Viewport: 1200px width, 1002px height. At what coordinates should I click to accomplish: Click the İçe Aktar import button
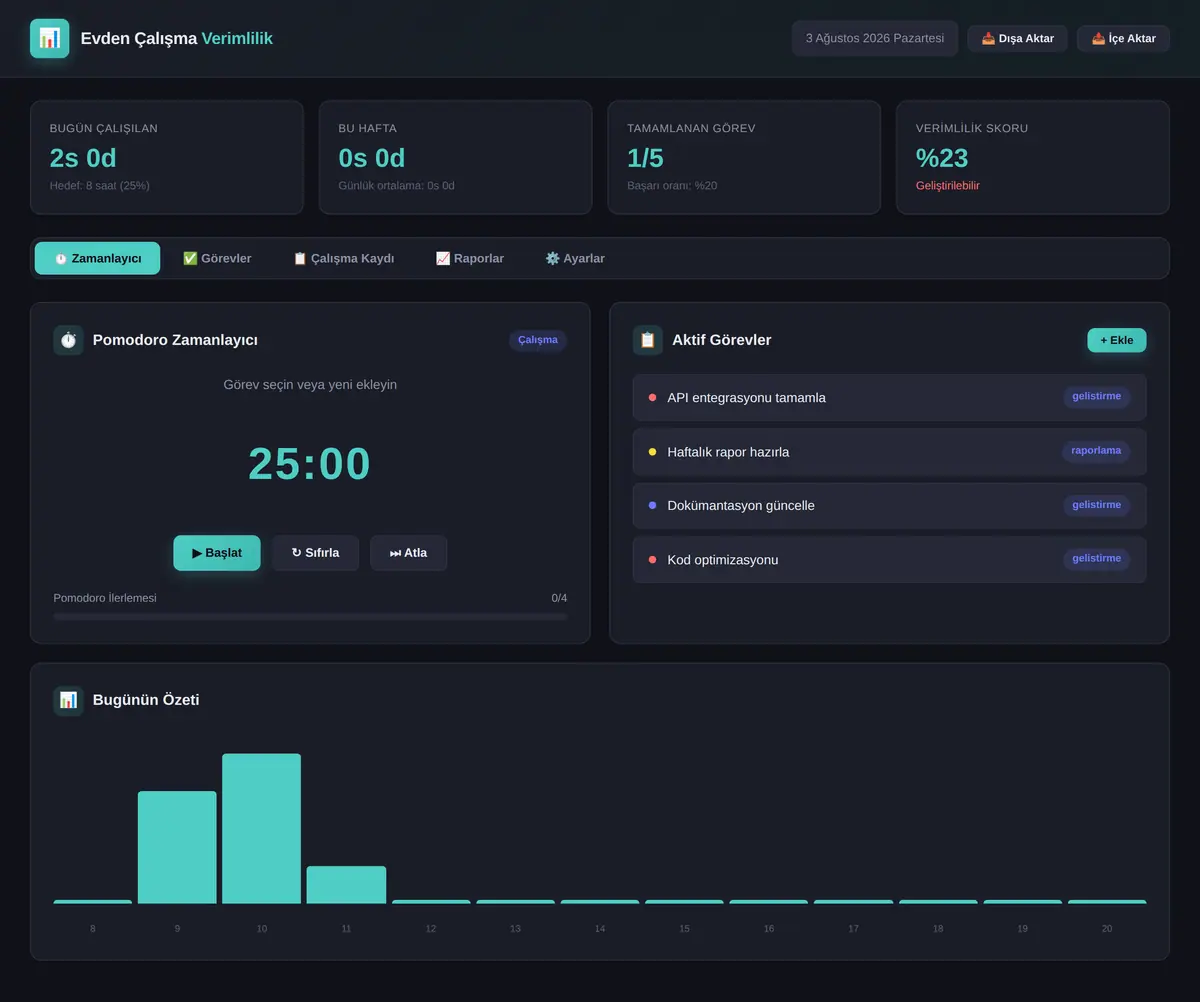(x=1123, y=39)
